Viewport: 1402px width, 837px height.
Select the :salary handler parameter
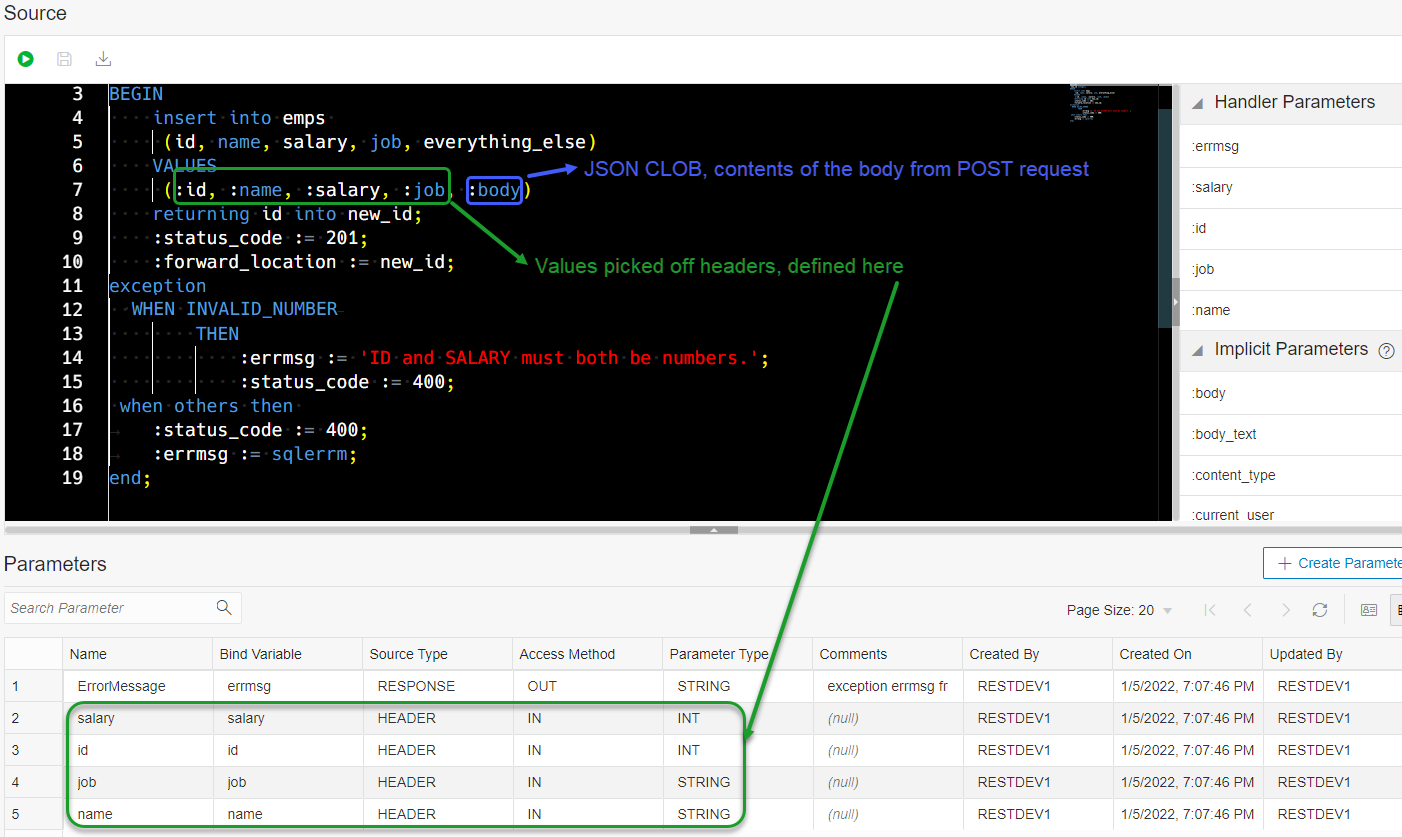tap(1213, 187)
